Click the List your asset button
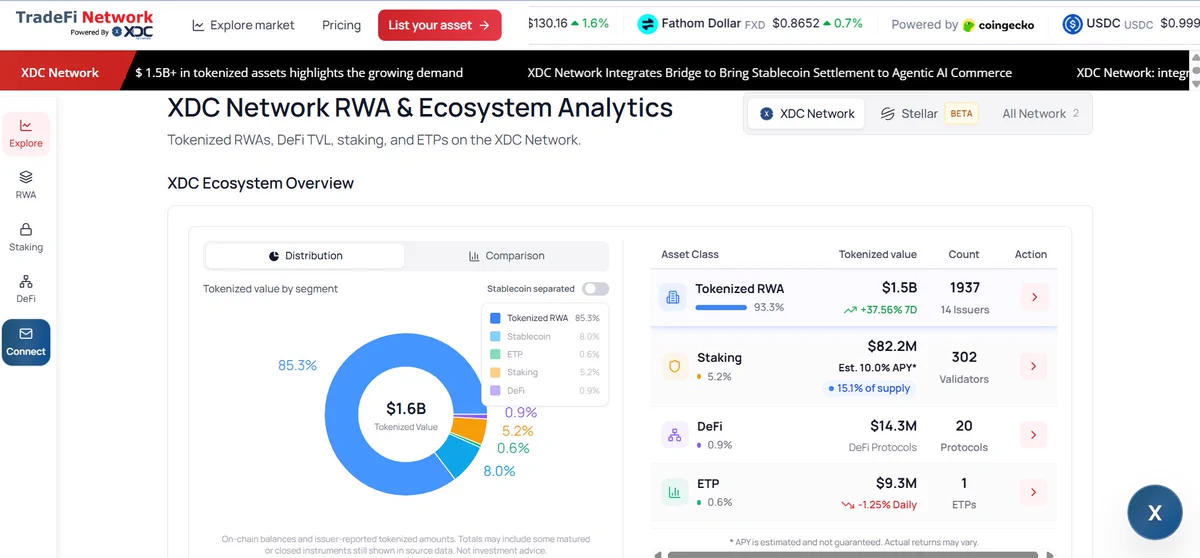Viewport: 1200px width, 558px height. 440,25
